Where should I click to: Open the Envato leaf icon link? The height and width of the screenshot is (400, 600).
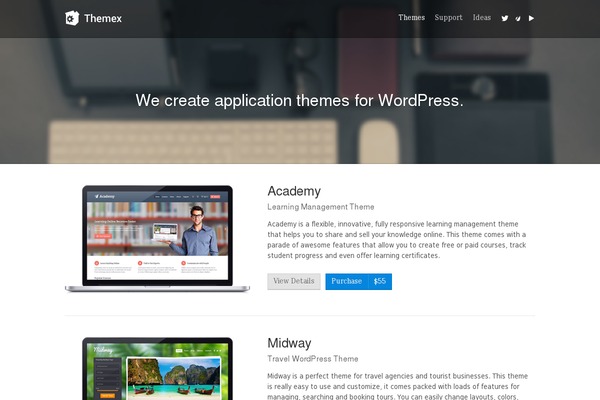click(518, 18)
